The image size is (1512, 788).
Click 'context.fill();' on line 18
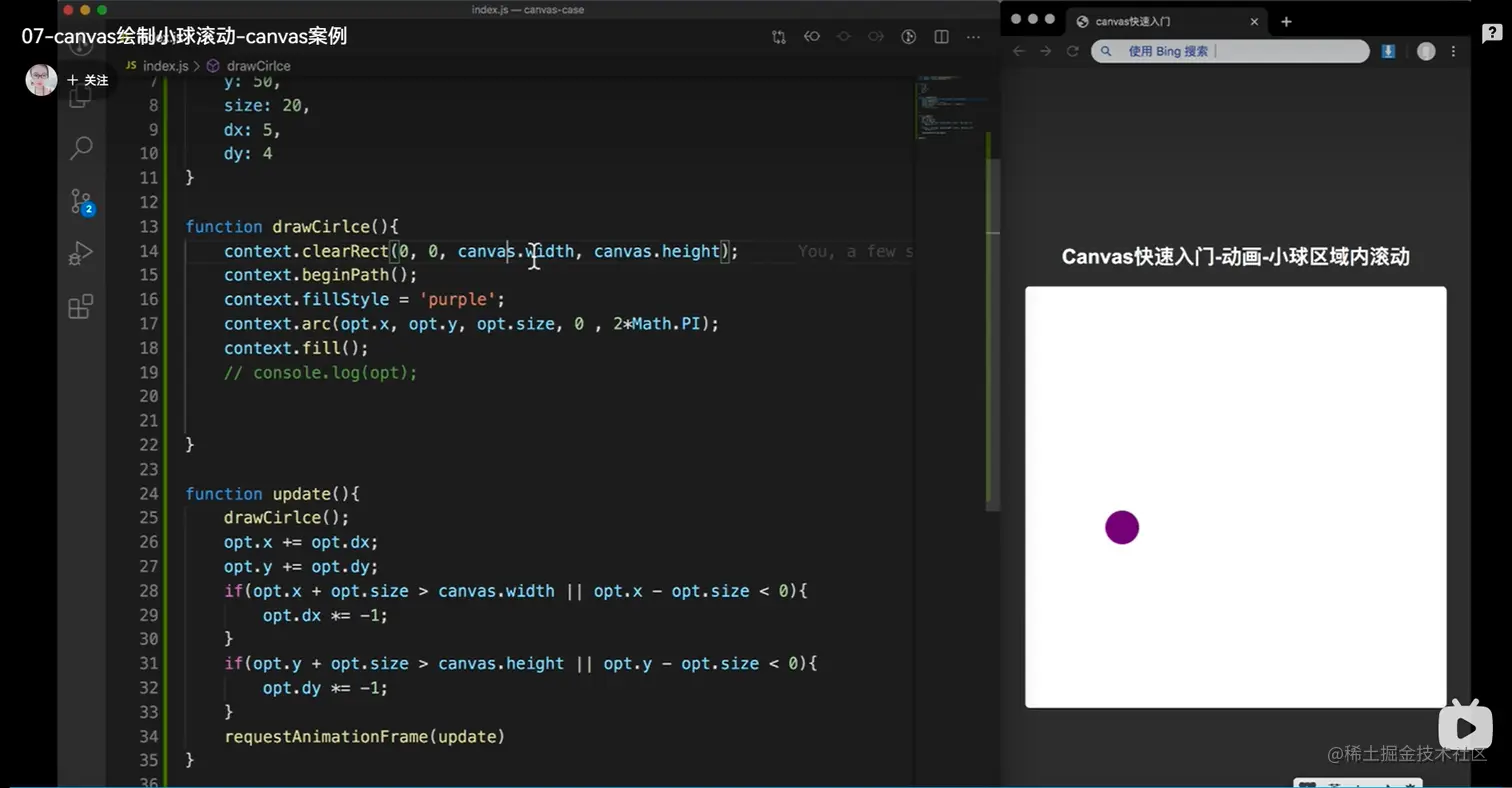pyautogui.click(x=297, y=348)
